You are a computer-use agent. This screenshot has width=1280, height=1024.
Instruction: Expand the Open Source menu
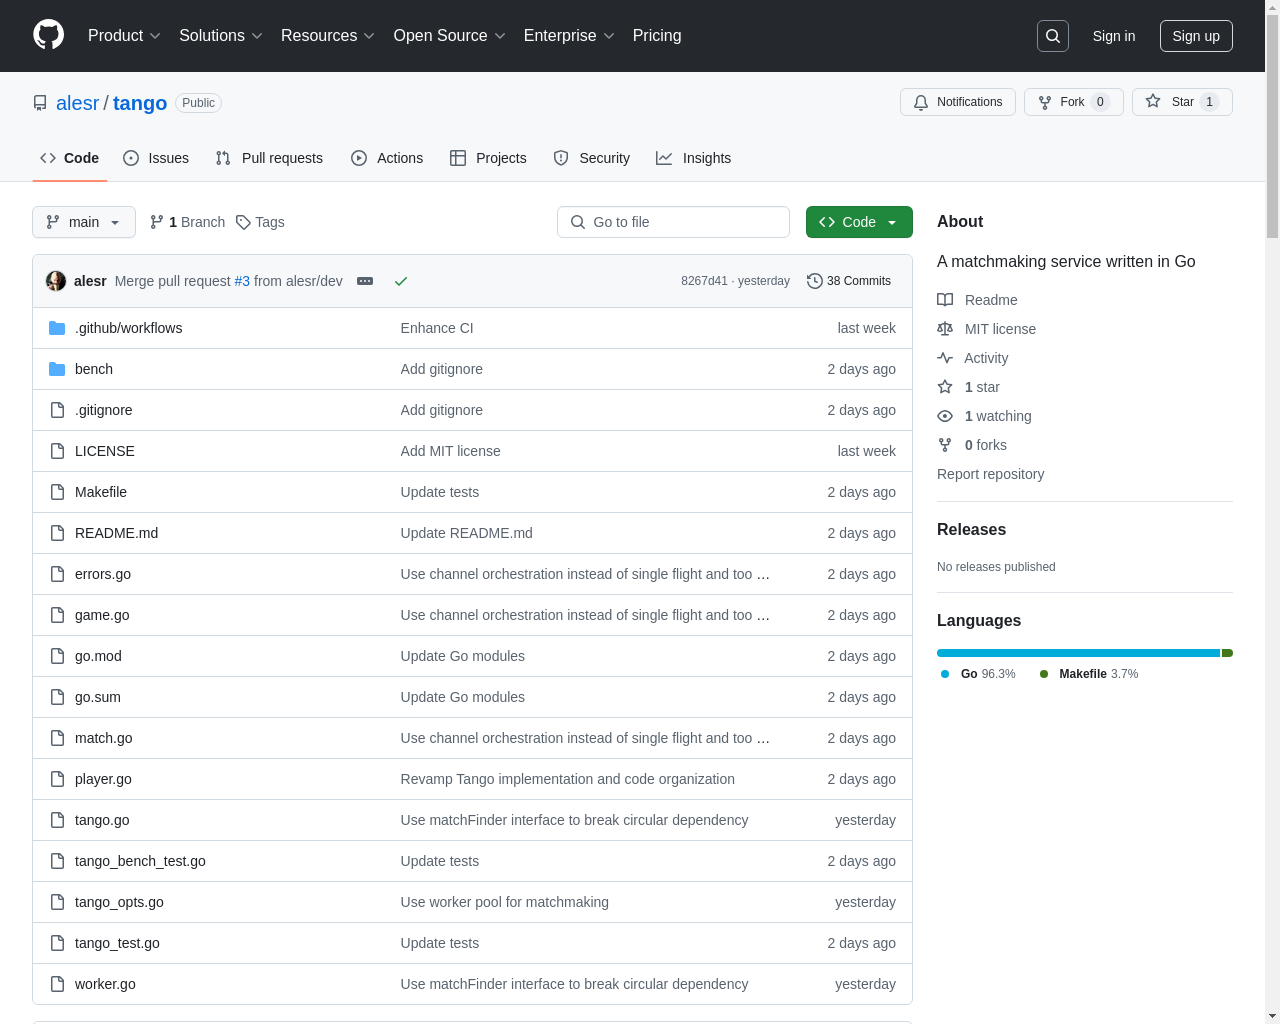click(450, 36)
